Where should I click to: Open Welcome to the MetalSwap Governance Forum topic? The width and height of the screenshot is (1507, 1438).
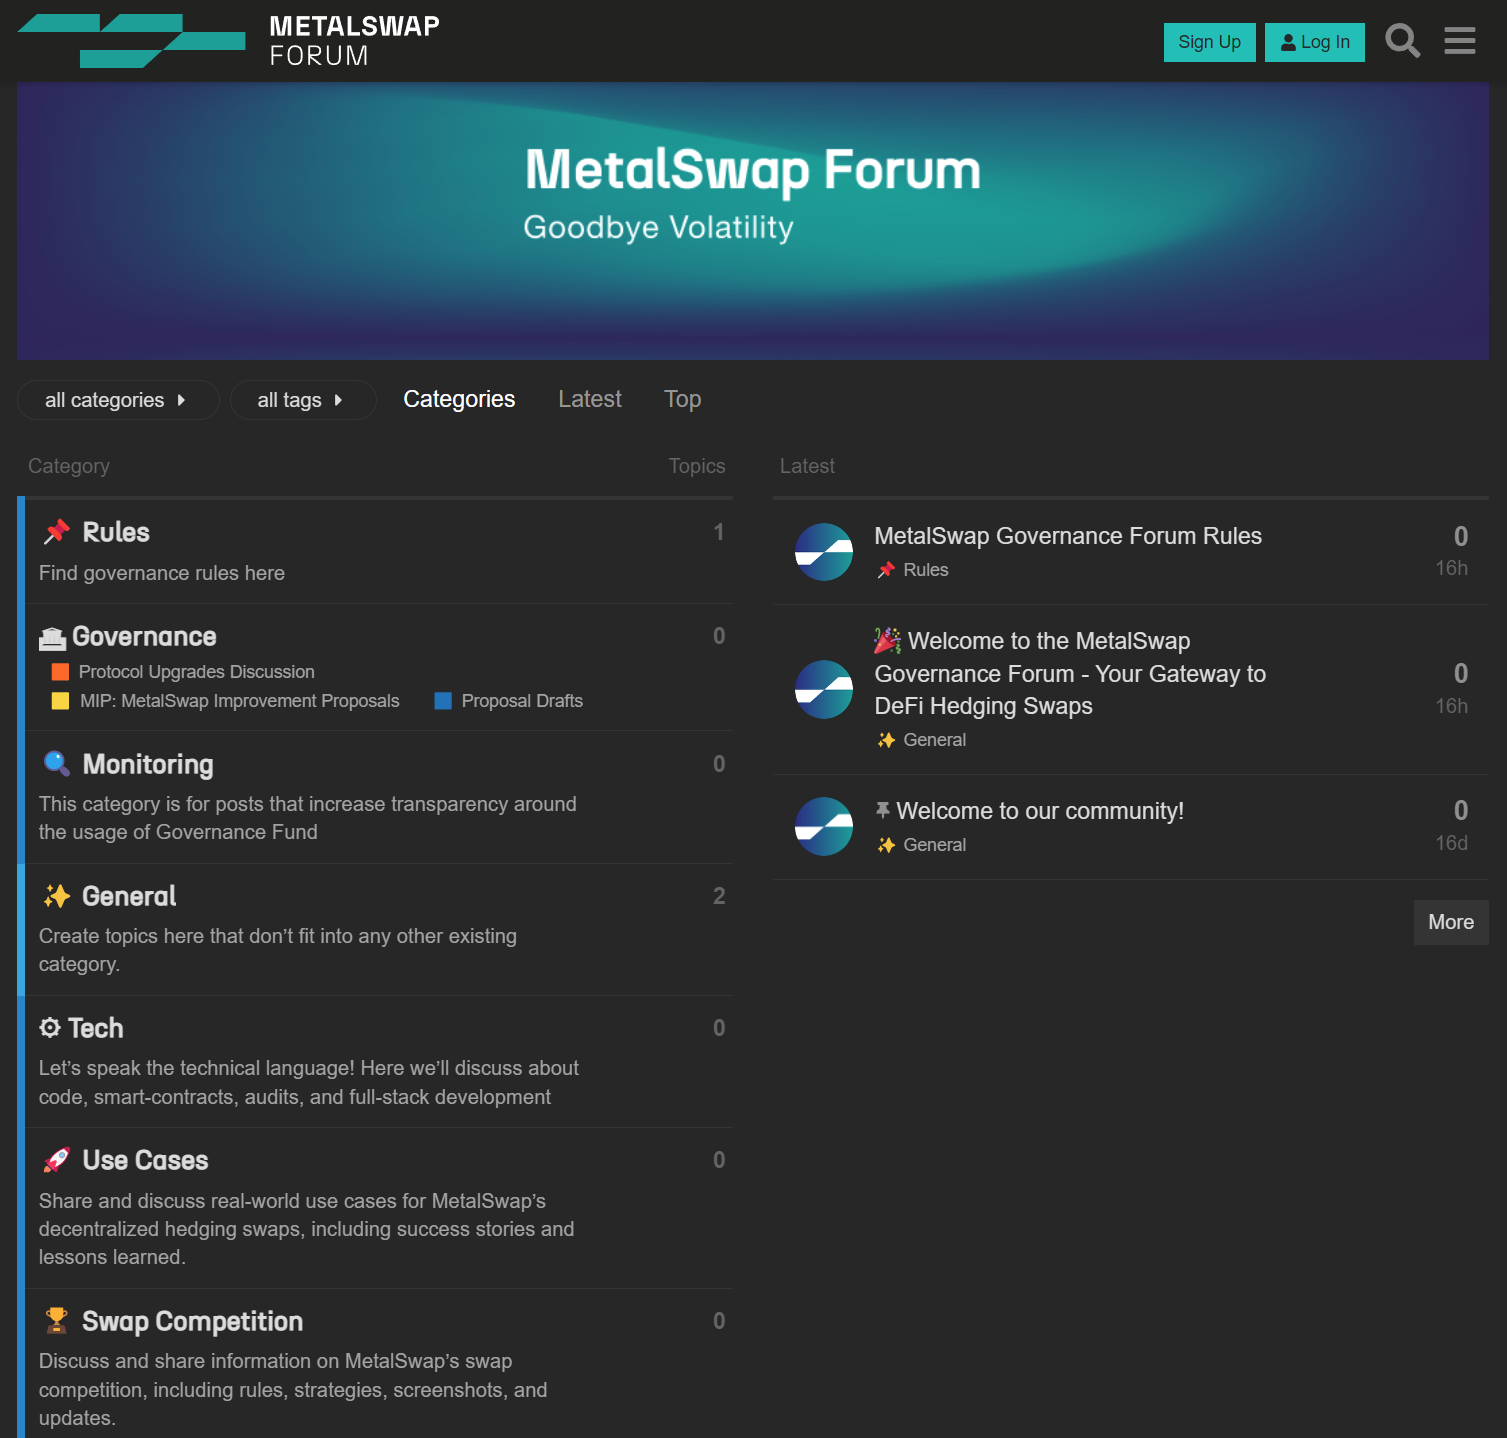click(x=1070, y=673)
